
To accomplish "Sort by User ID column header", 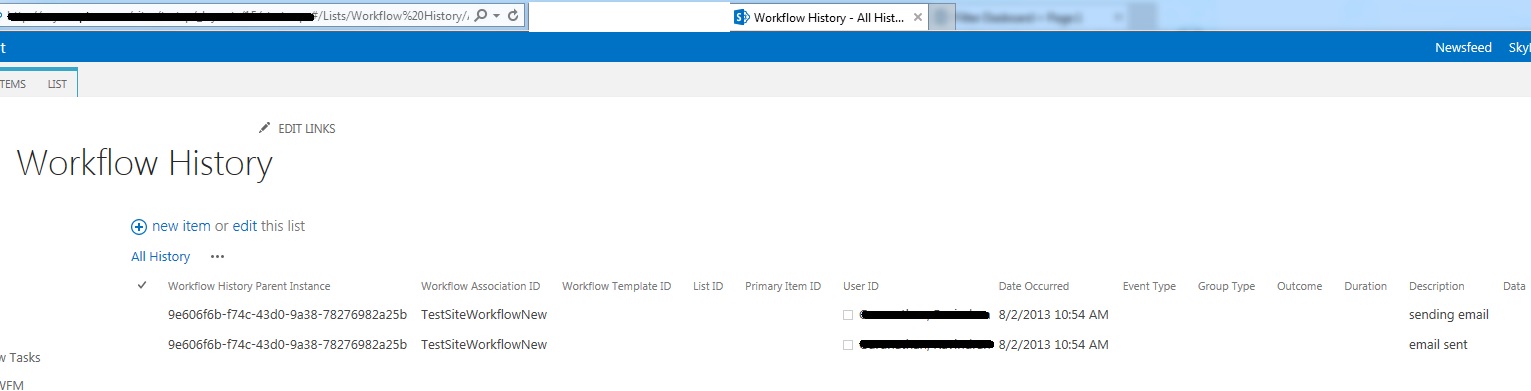I will pyautogui.click(x=861, y=287).
